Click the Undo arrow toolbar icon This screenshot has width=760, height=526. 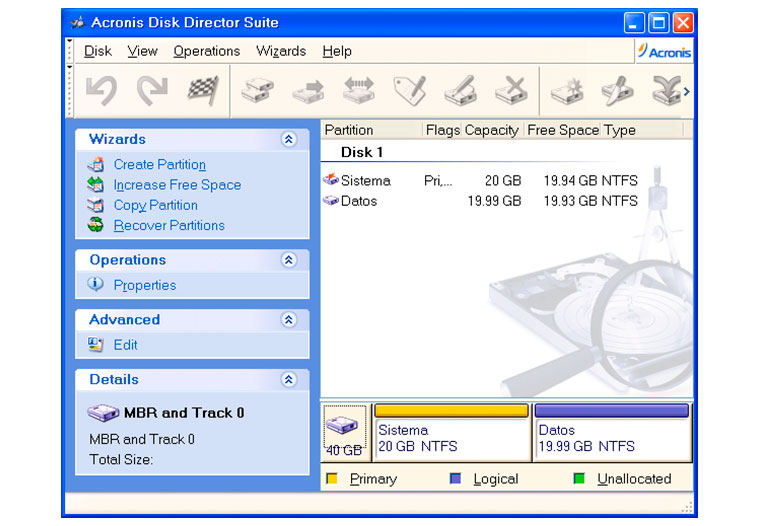pyautogui.click(x=101, y=91)
